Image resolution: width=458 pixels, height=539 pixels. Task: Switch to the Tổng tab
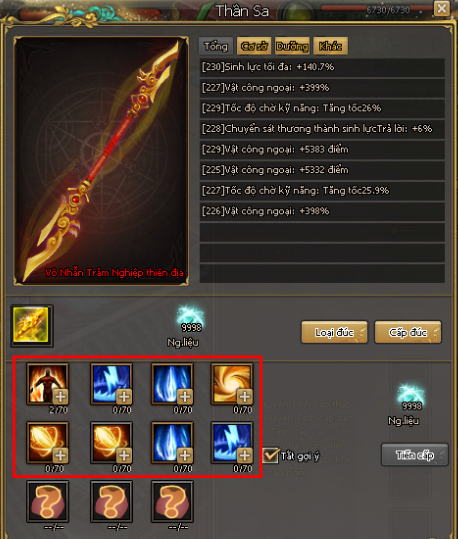(216, 46)
